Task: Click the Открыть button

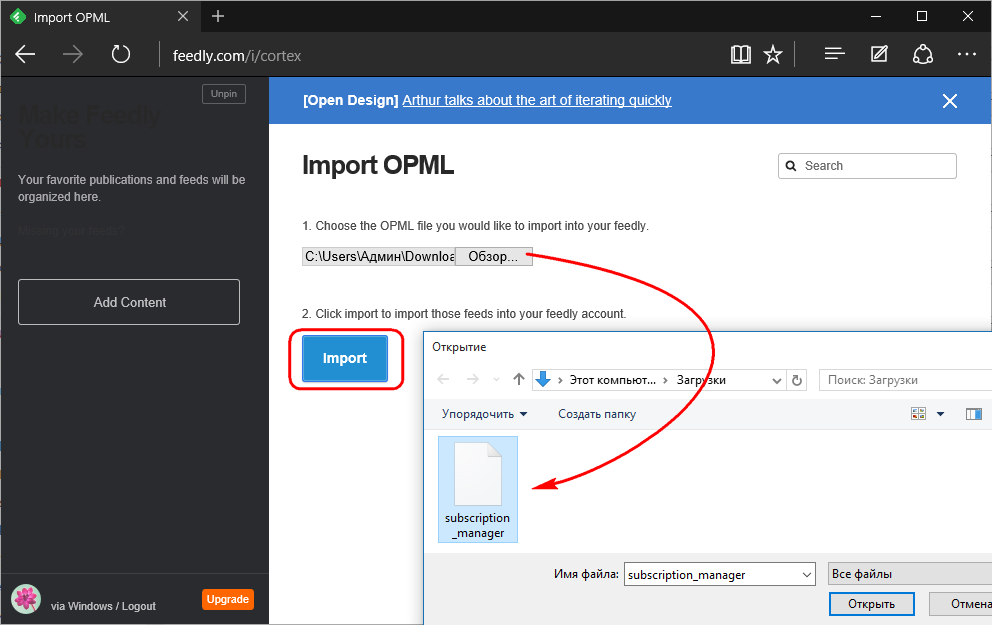Action: [871, 604]
